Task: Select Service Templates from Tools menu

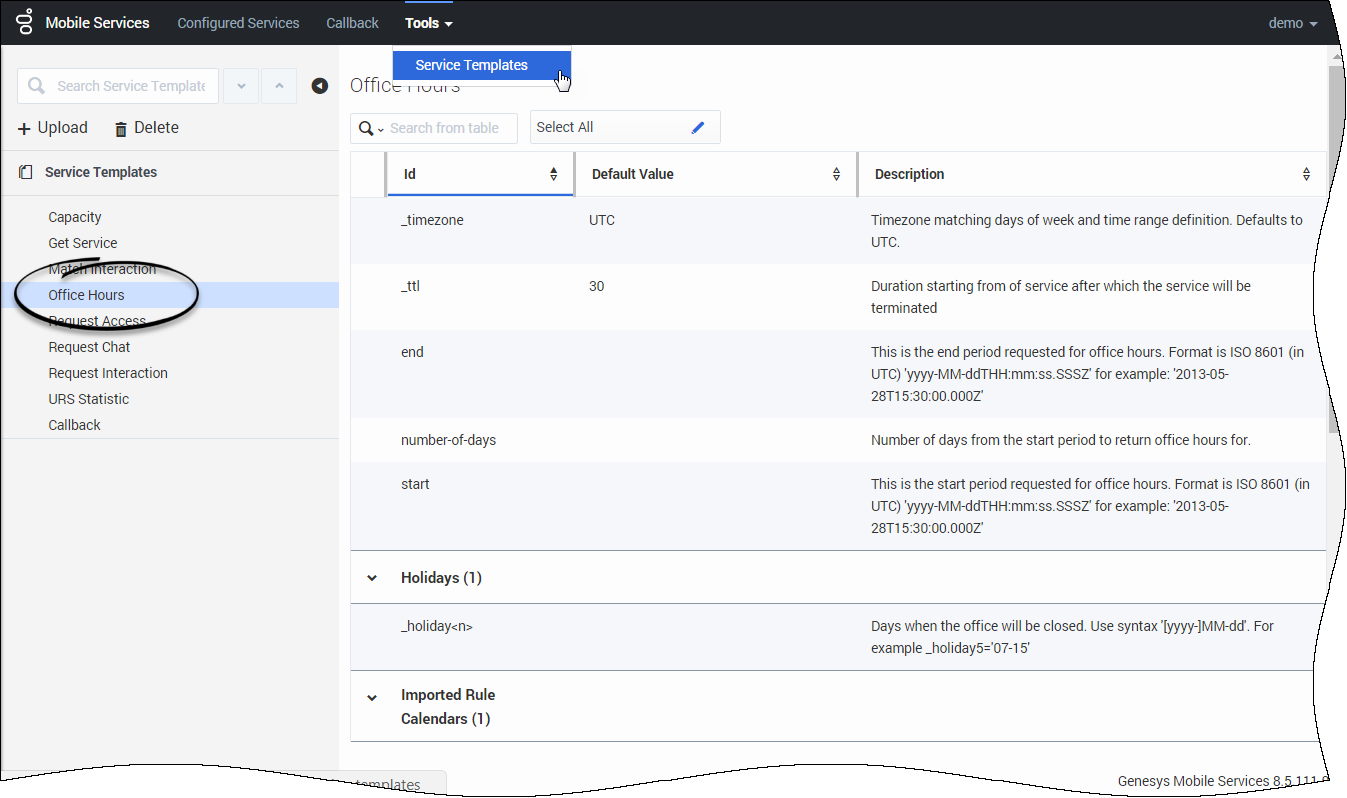Action: click(x=482, y=65)
